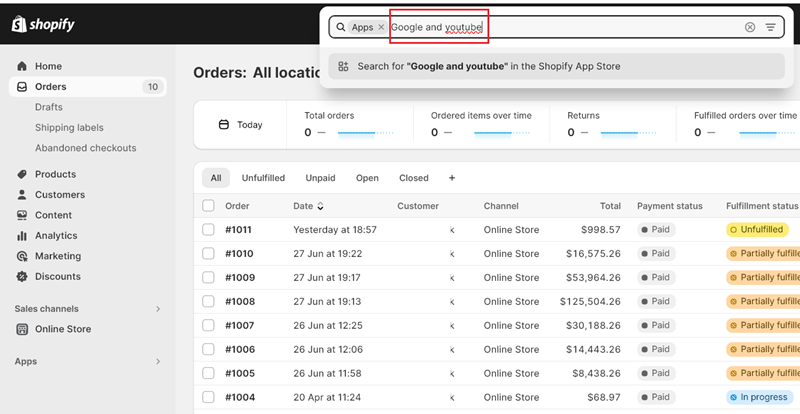Click the Channel column header
The height and width of the screenshot is (414, 800).
(501, 206)
